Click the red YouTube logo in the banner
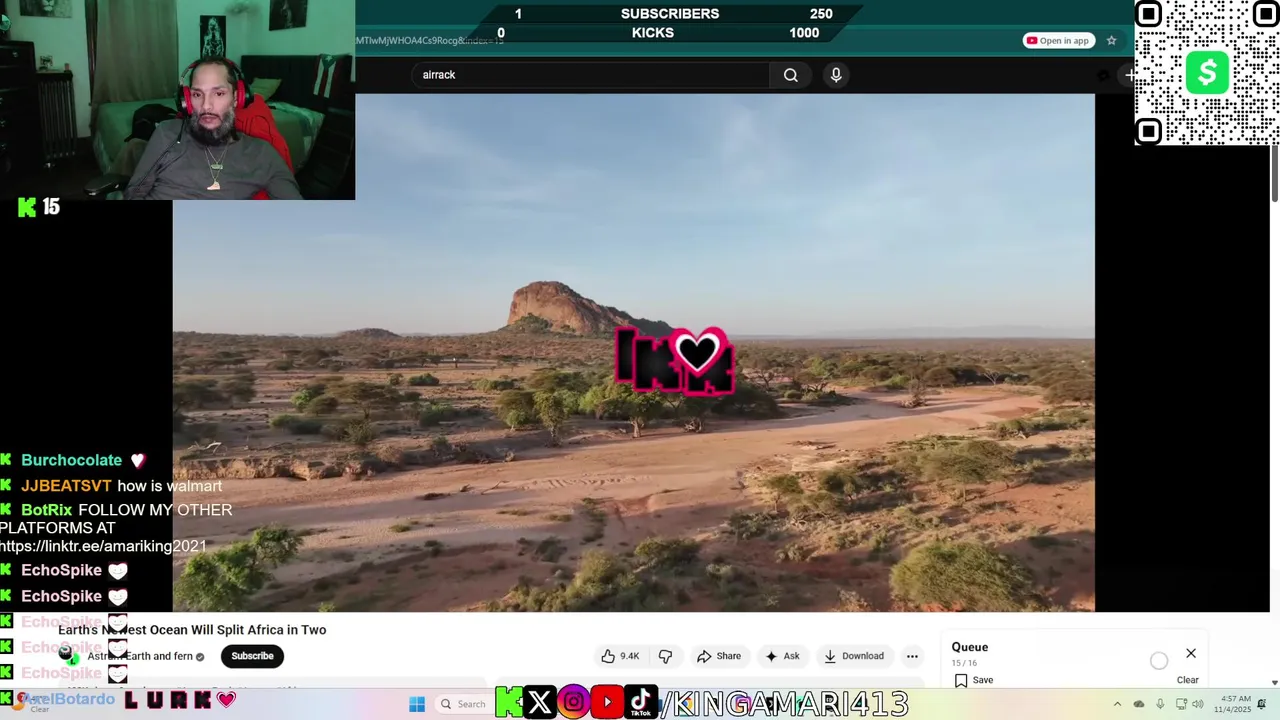Image resolution: width=1280 pixels, height=720 pixels. pyautogui.click(x=607, y=703)
